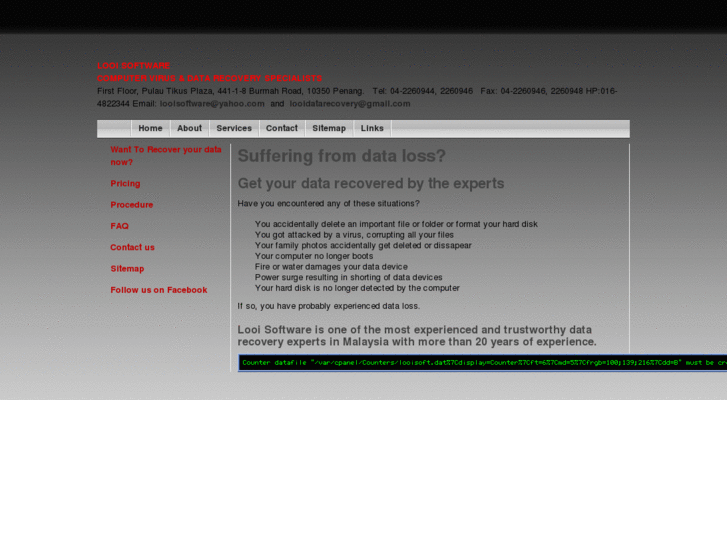Open the 'Contact us' sidebar link

pos(132,248)
